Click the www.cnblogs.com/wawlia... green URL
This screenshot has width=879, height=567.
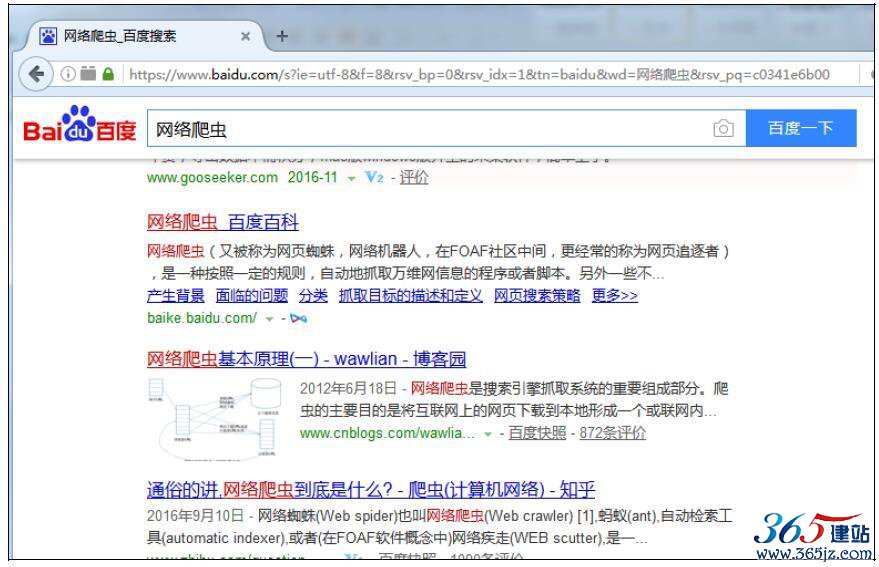tap(387, 433)
